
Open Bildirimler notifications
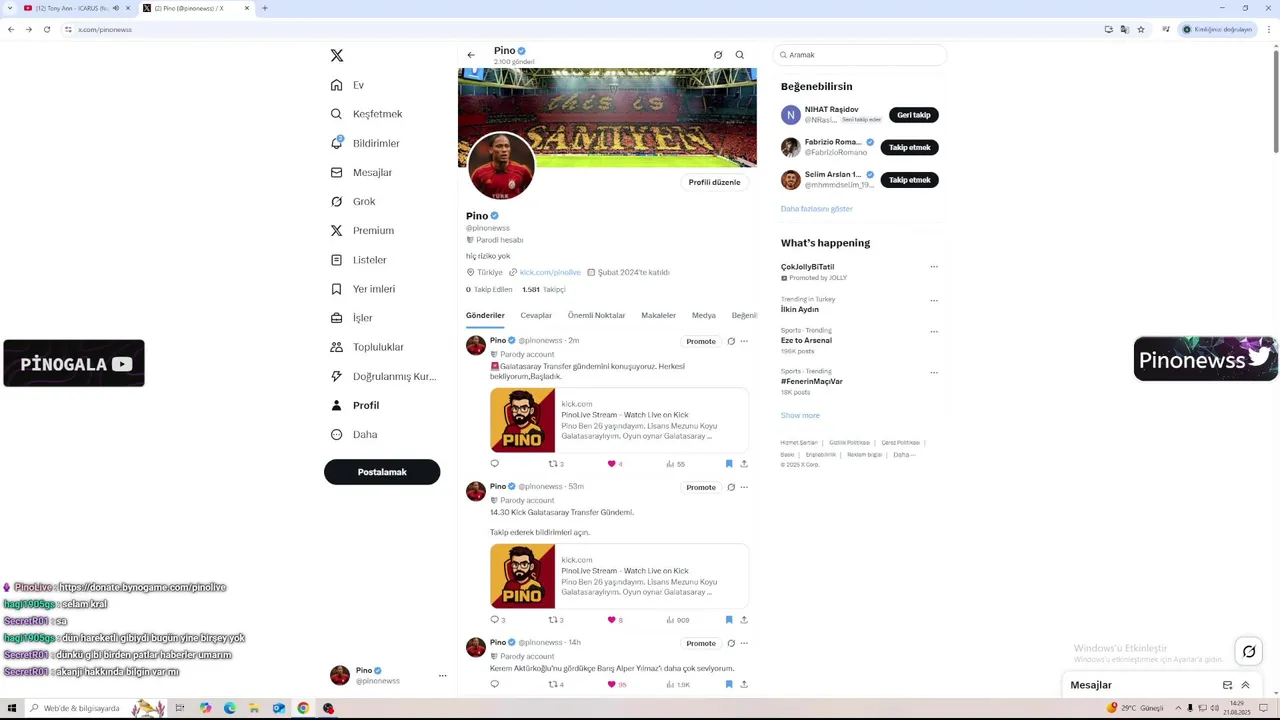[366, 143]
